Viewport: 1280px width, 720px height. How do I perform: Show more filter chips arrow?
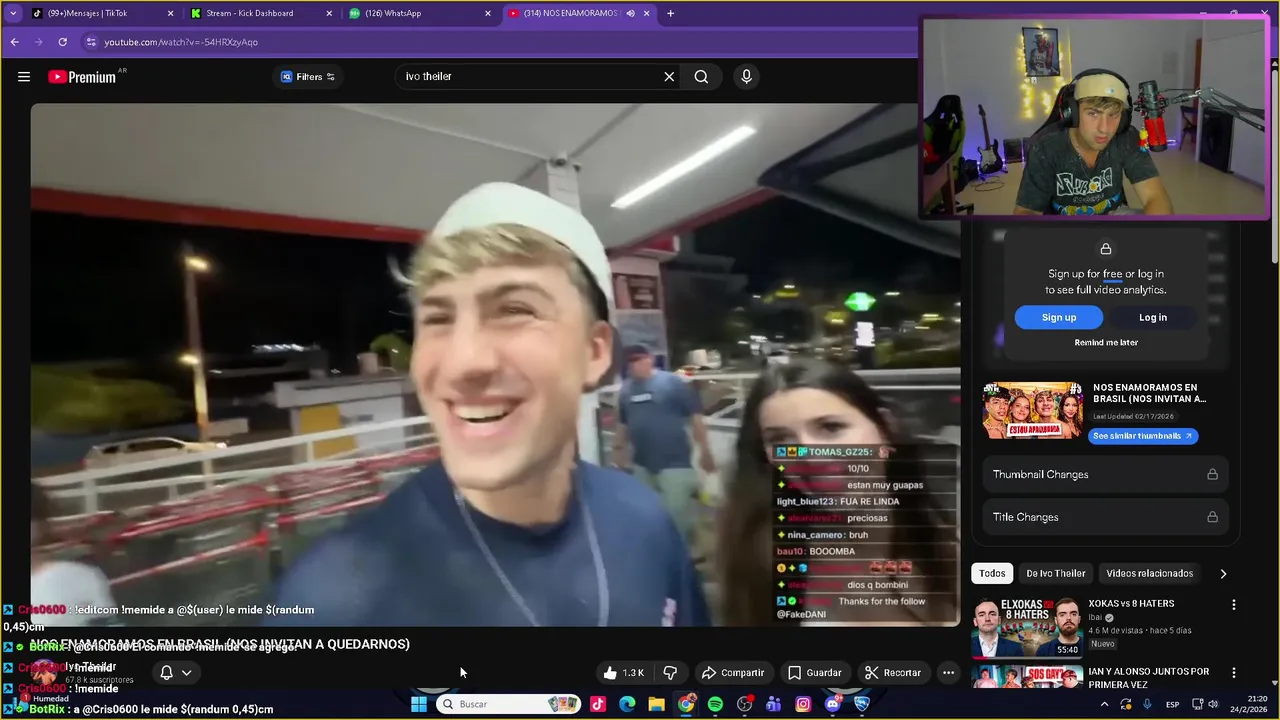point(1222,574)
